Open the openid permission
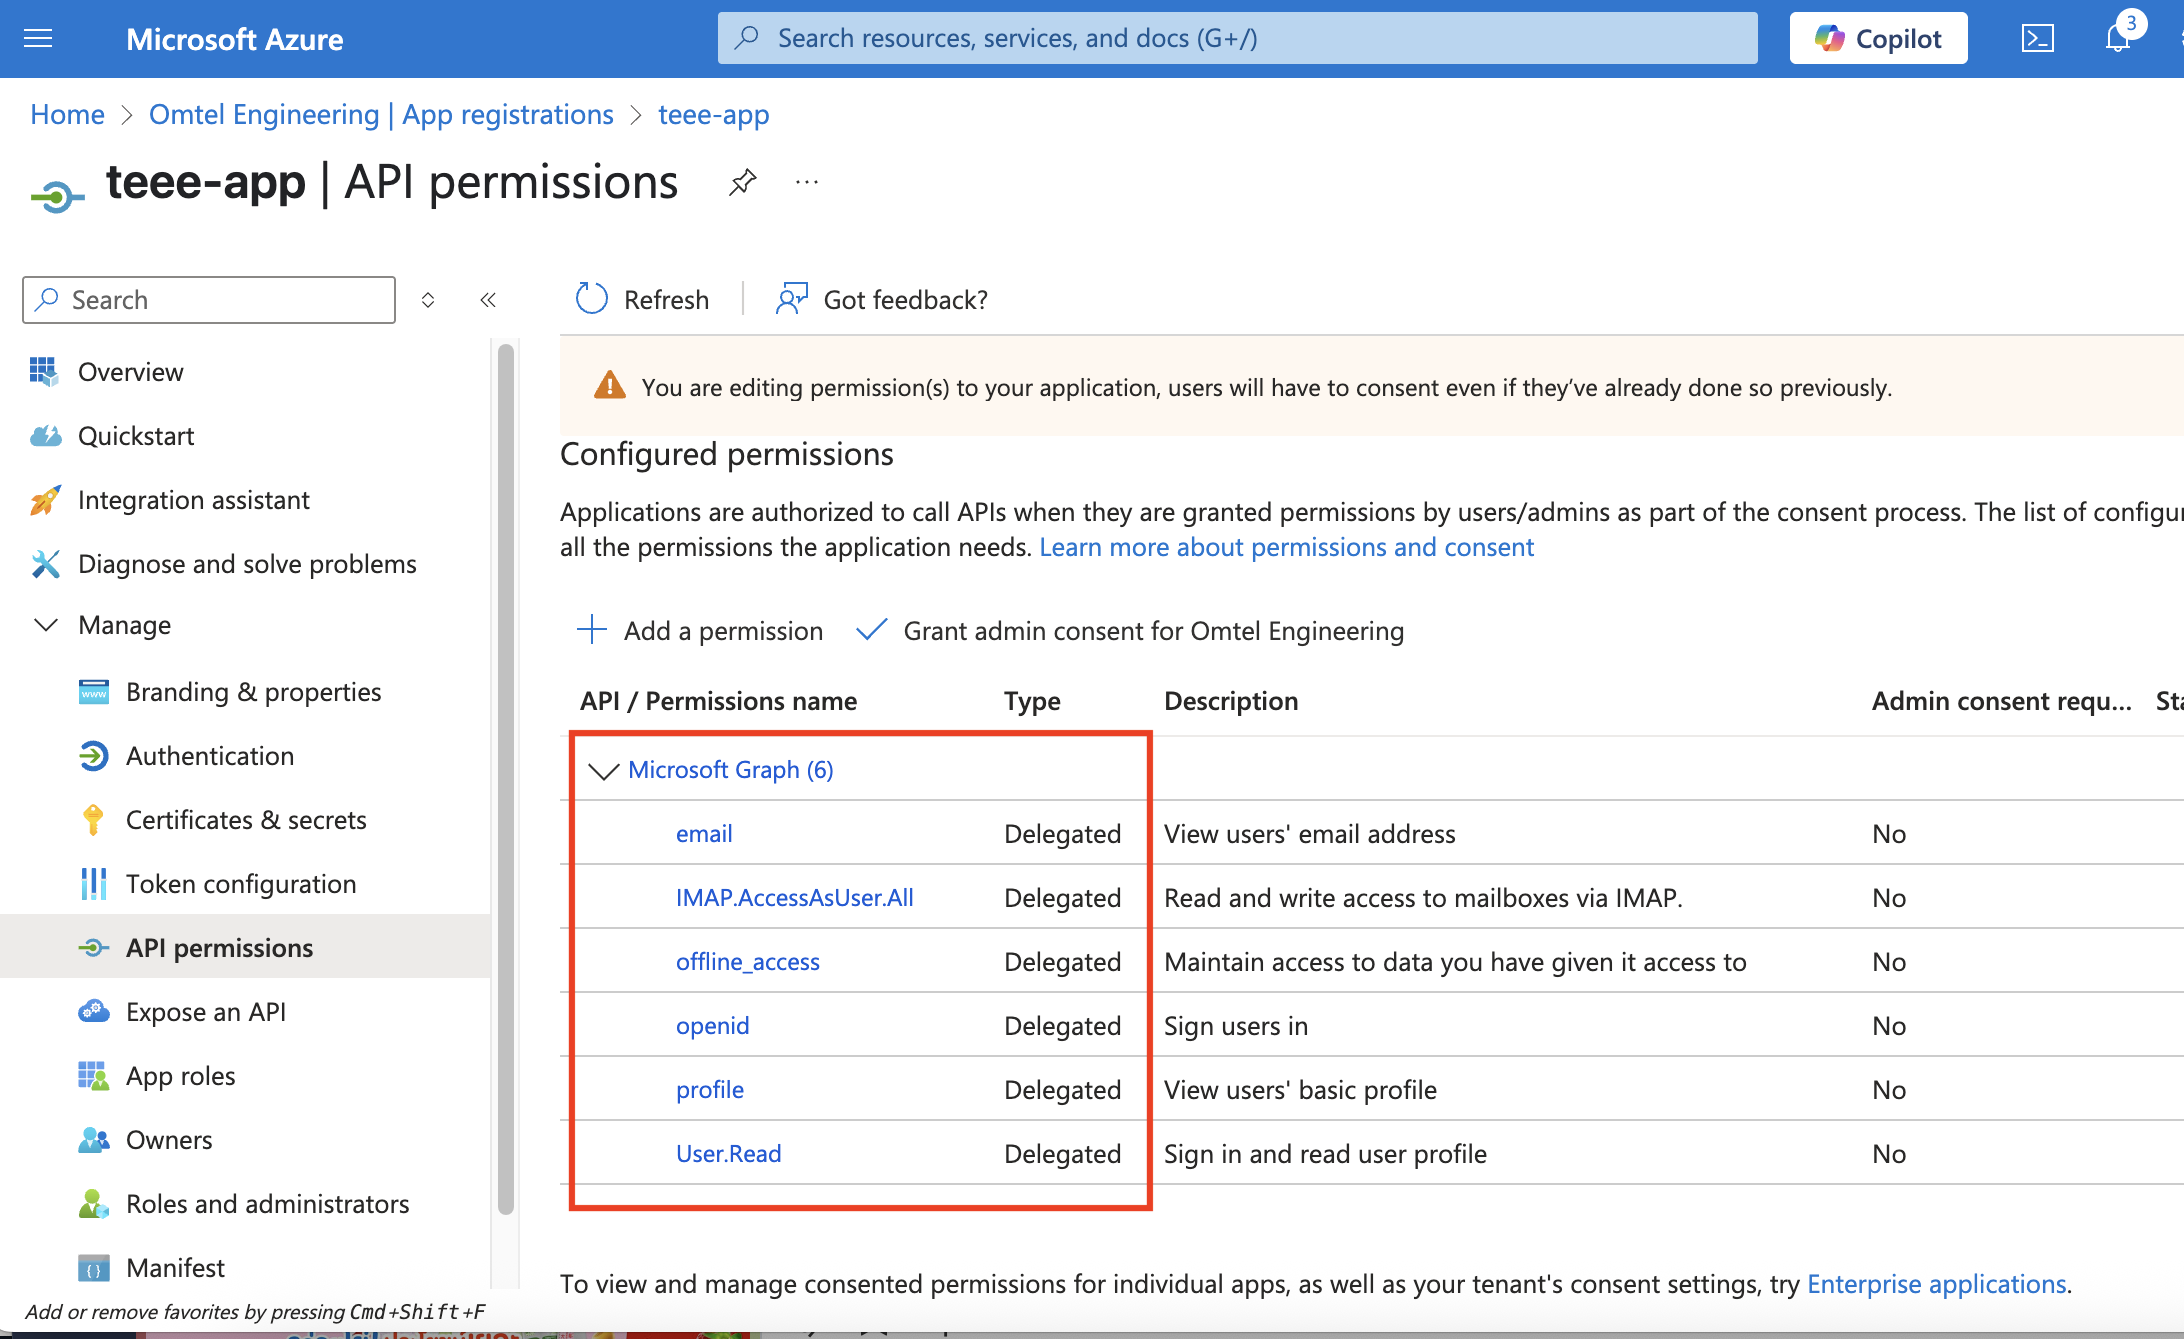This screenshot has width=2184, height=1339. (x=712, y=1026)
